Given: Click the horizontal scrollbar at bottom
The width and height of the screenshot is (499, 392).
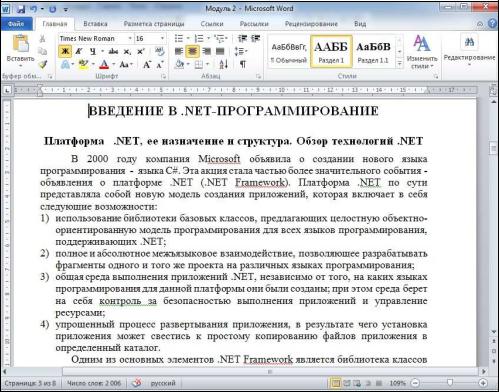Looking at the screenshot, I should tap(270, 371).
